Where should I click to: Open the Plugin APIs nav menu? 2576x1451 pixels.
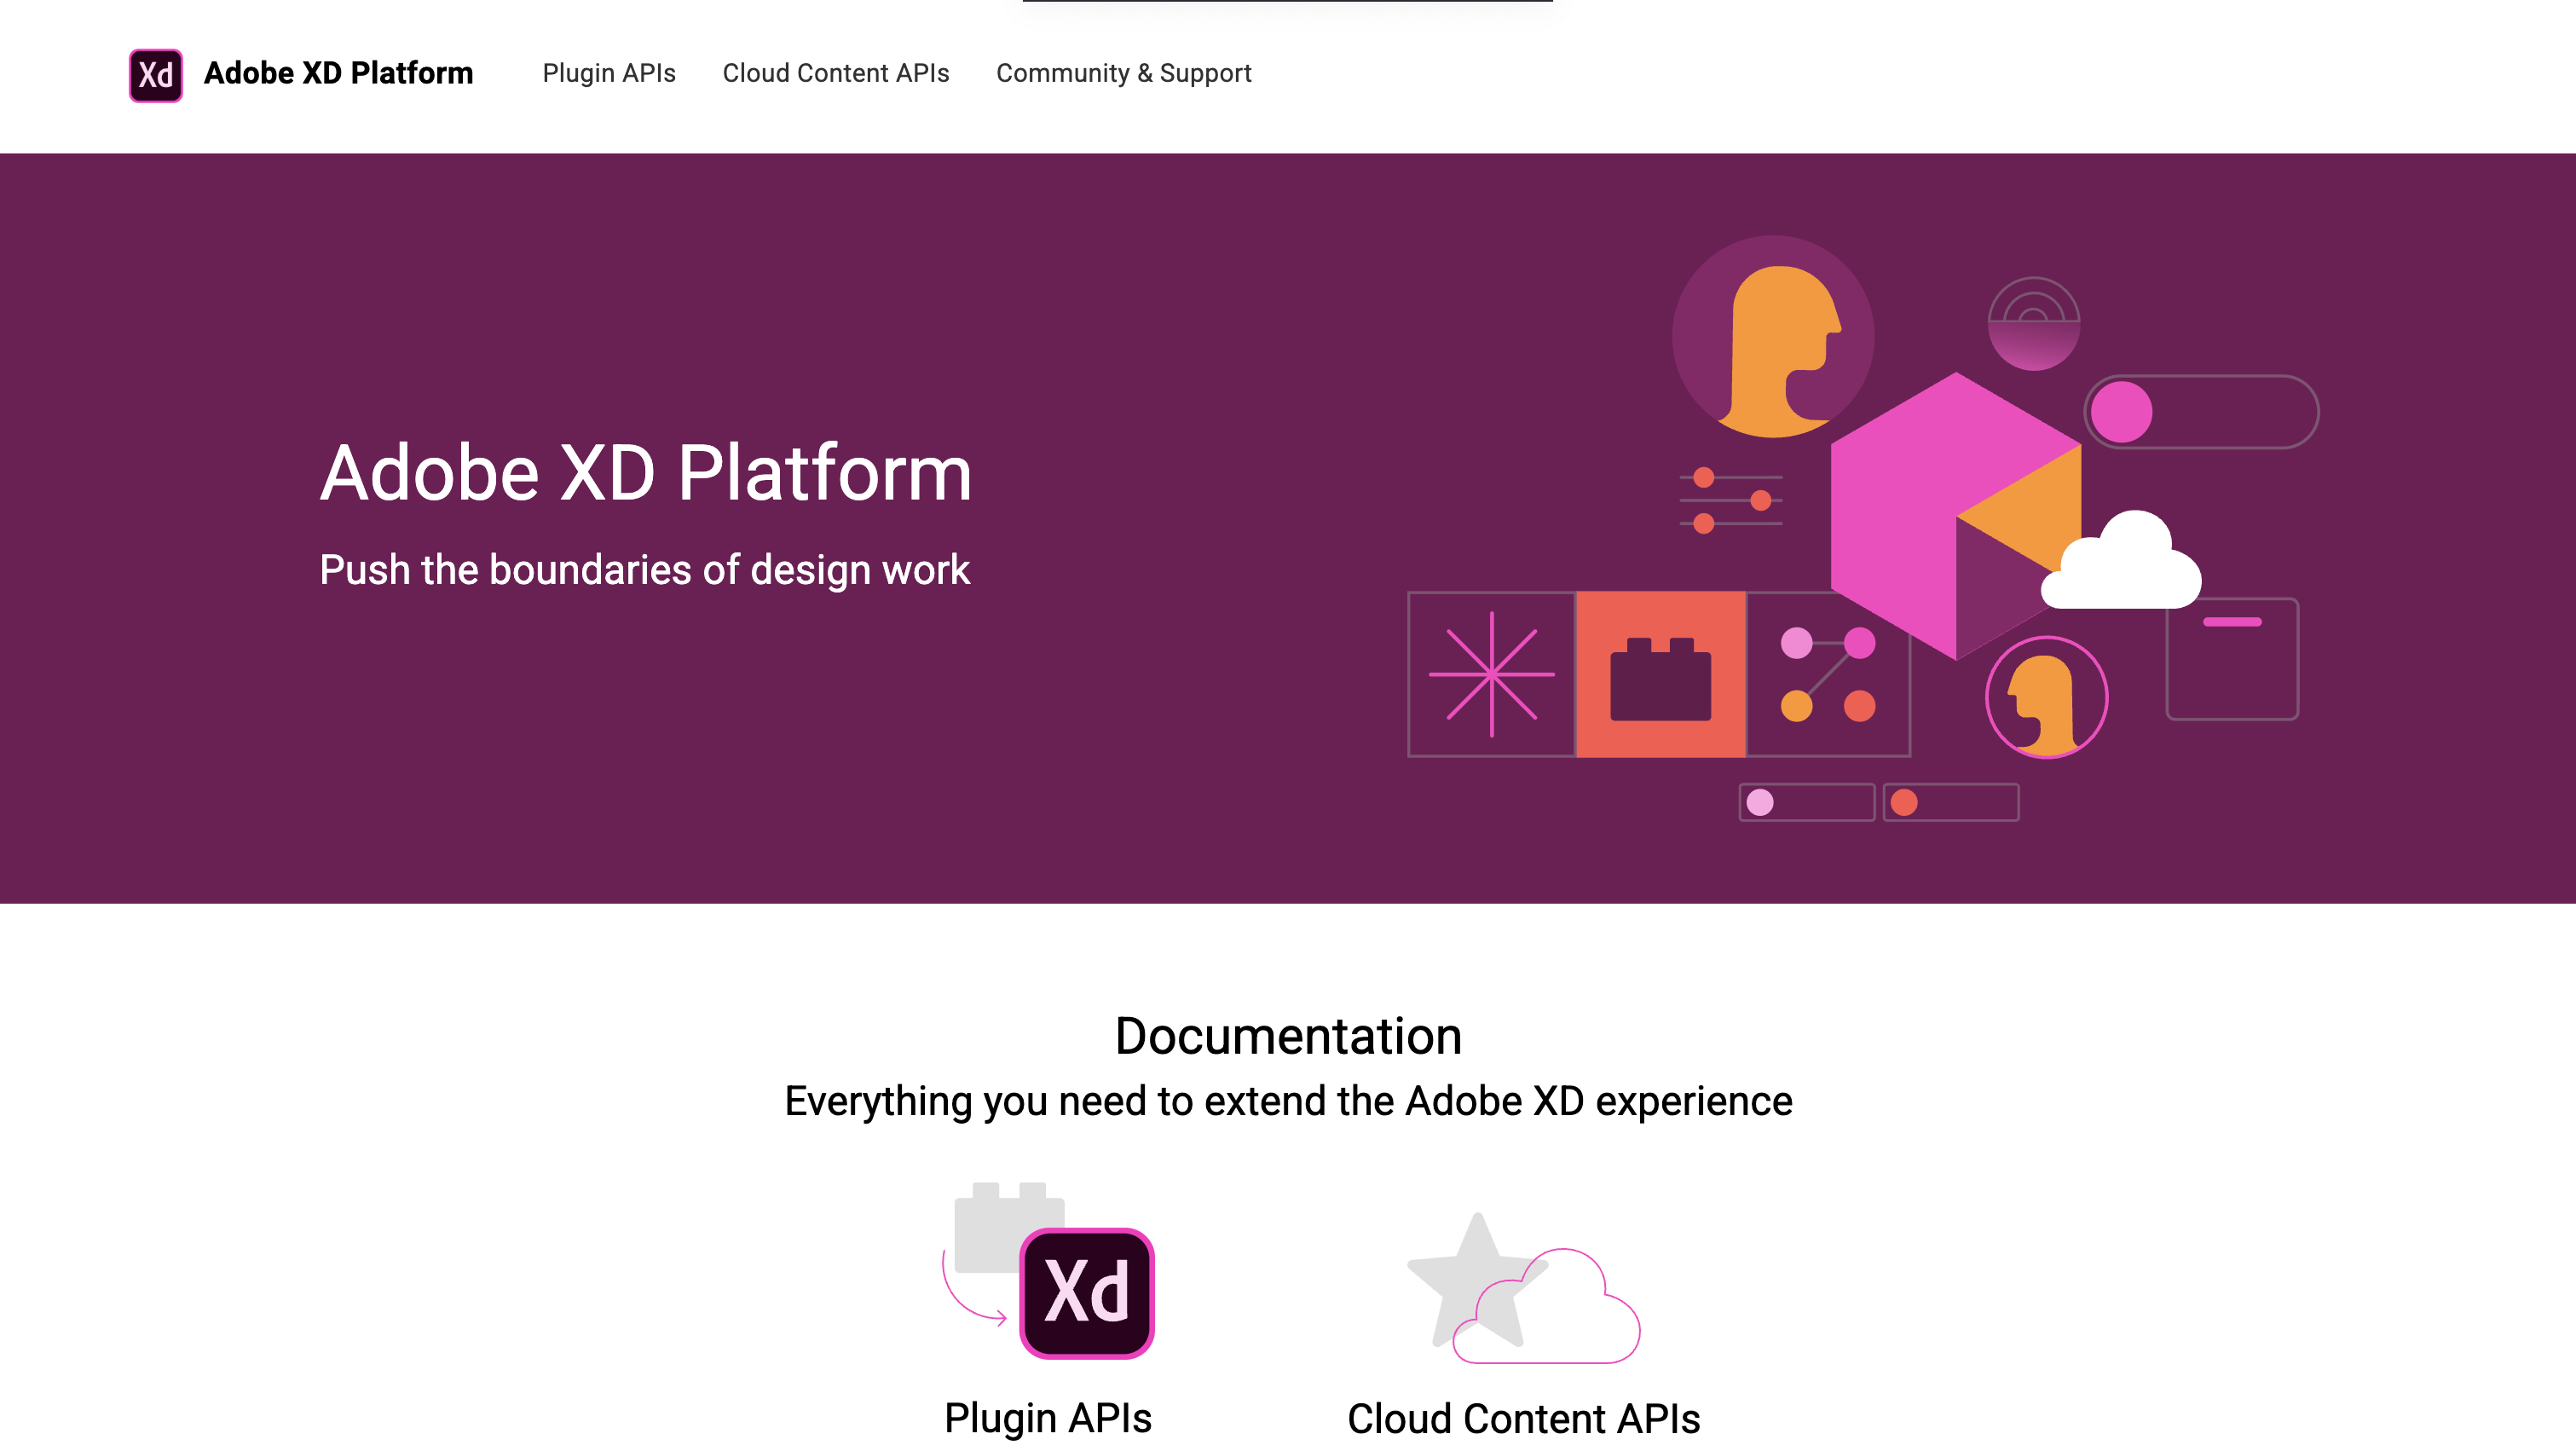(608, 73)
